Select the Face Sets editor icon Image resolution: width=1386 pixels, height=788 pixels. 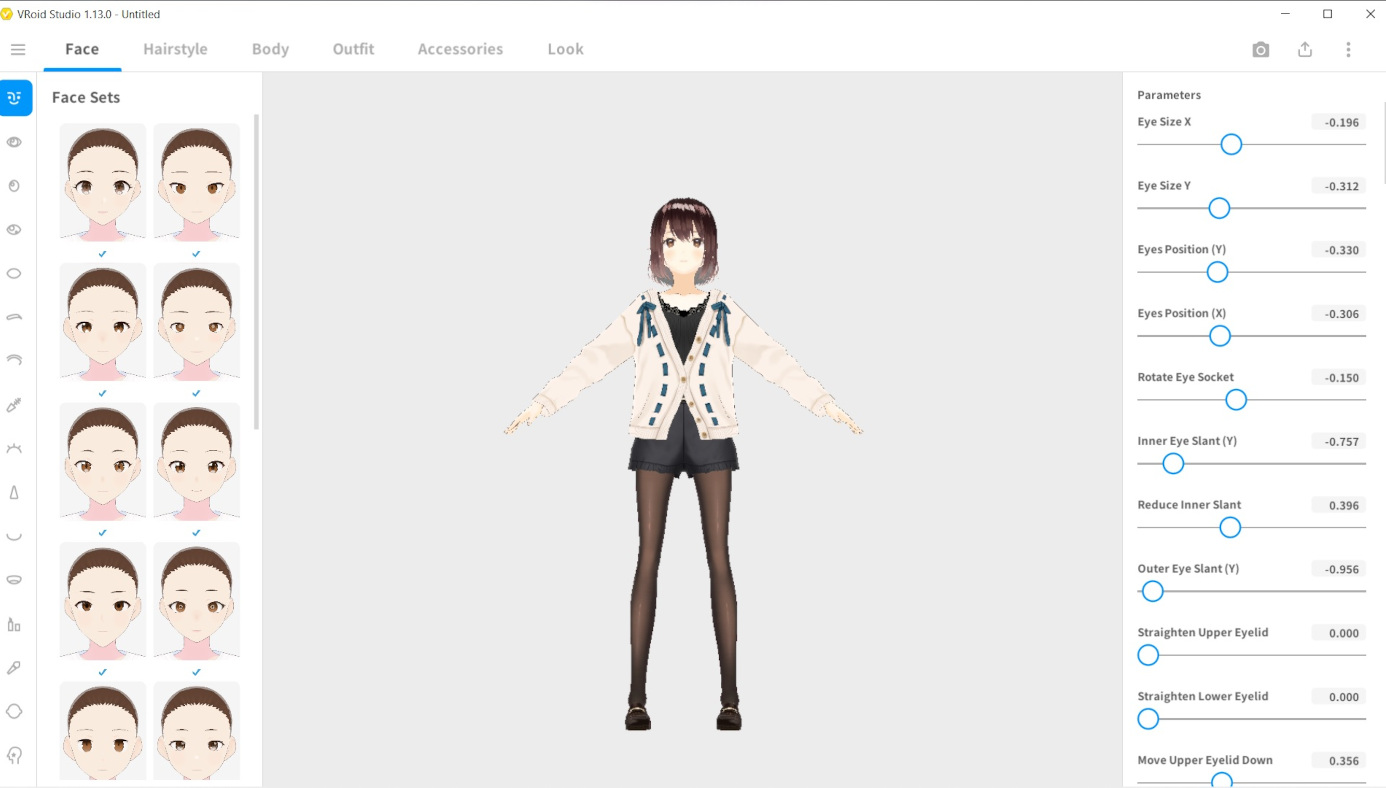(x=15, y=98)
